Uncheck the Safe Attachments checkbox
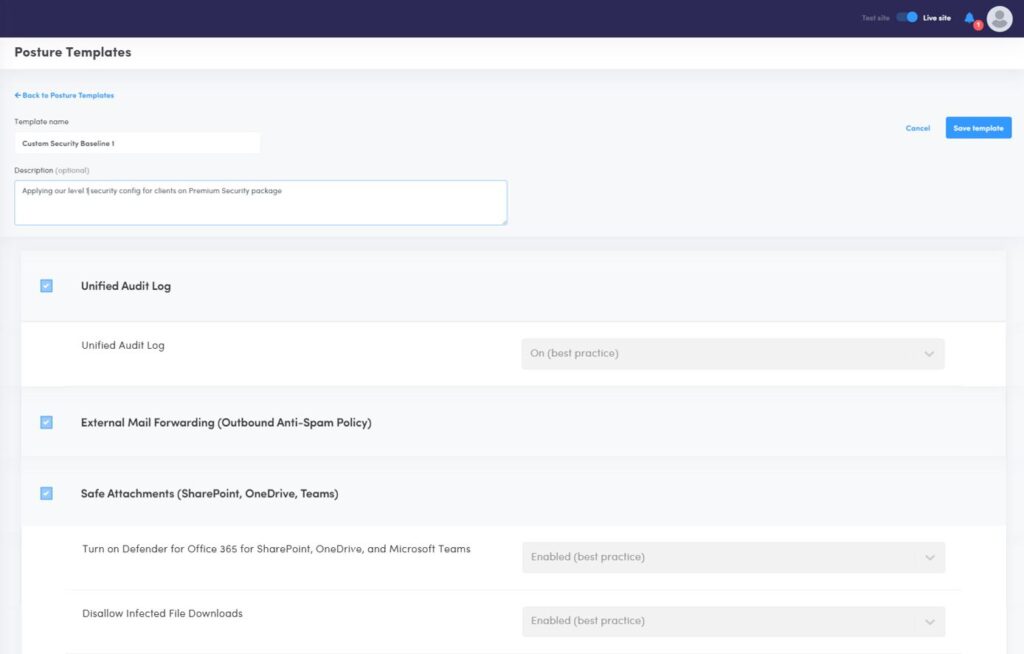Viewport: 1024px width, 654px height. [x=46, y=493]
